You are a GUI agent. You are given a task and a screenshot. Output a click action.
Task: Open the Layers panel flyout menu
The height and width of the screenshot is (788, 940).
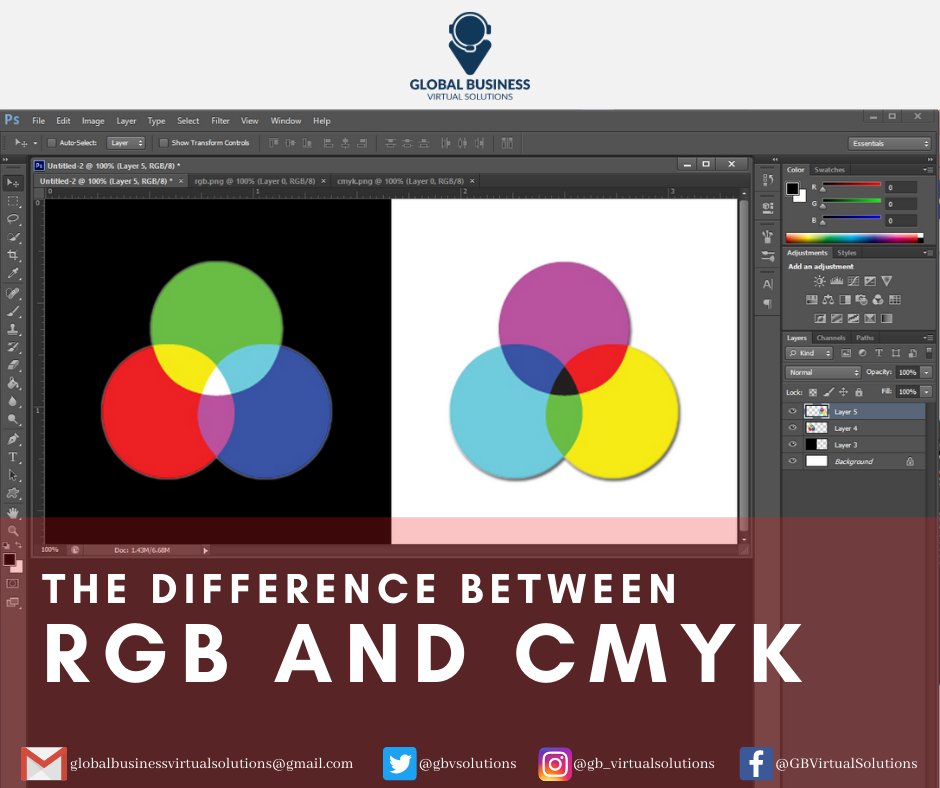click(x=928, y=338)
